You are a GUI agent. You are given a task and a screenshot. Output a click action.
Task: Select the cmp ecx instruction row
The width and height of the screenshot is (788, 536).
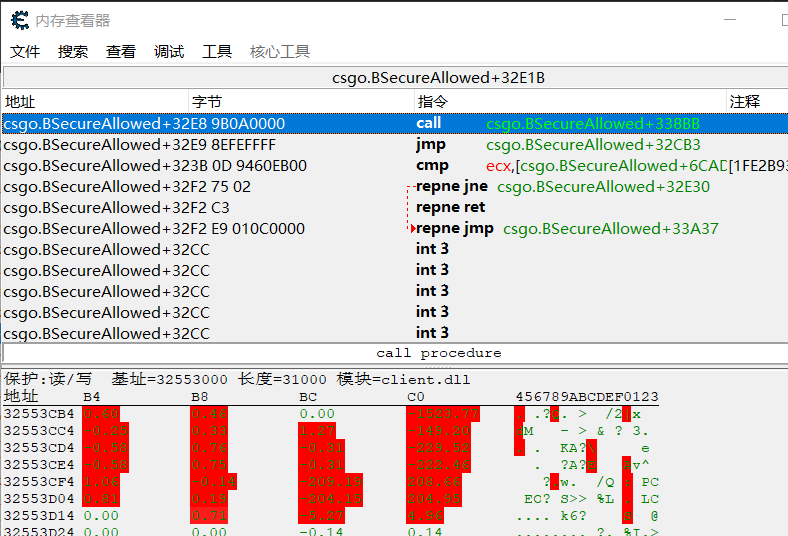[395, 166]
